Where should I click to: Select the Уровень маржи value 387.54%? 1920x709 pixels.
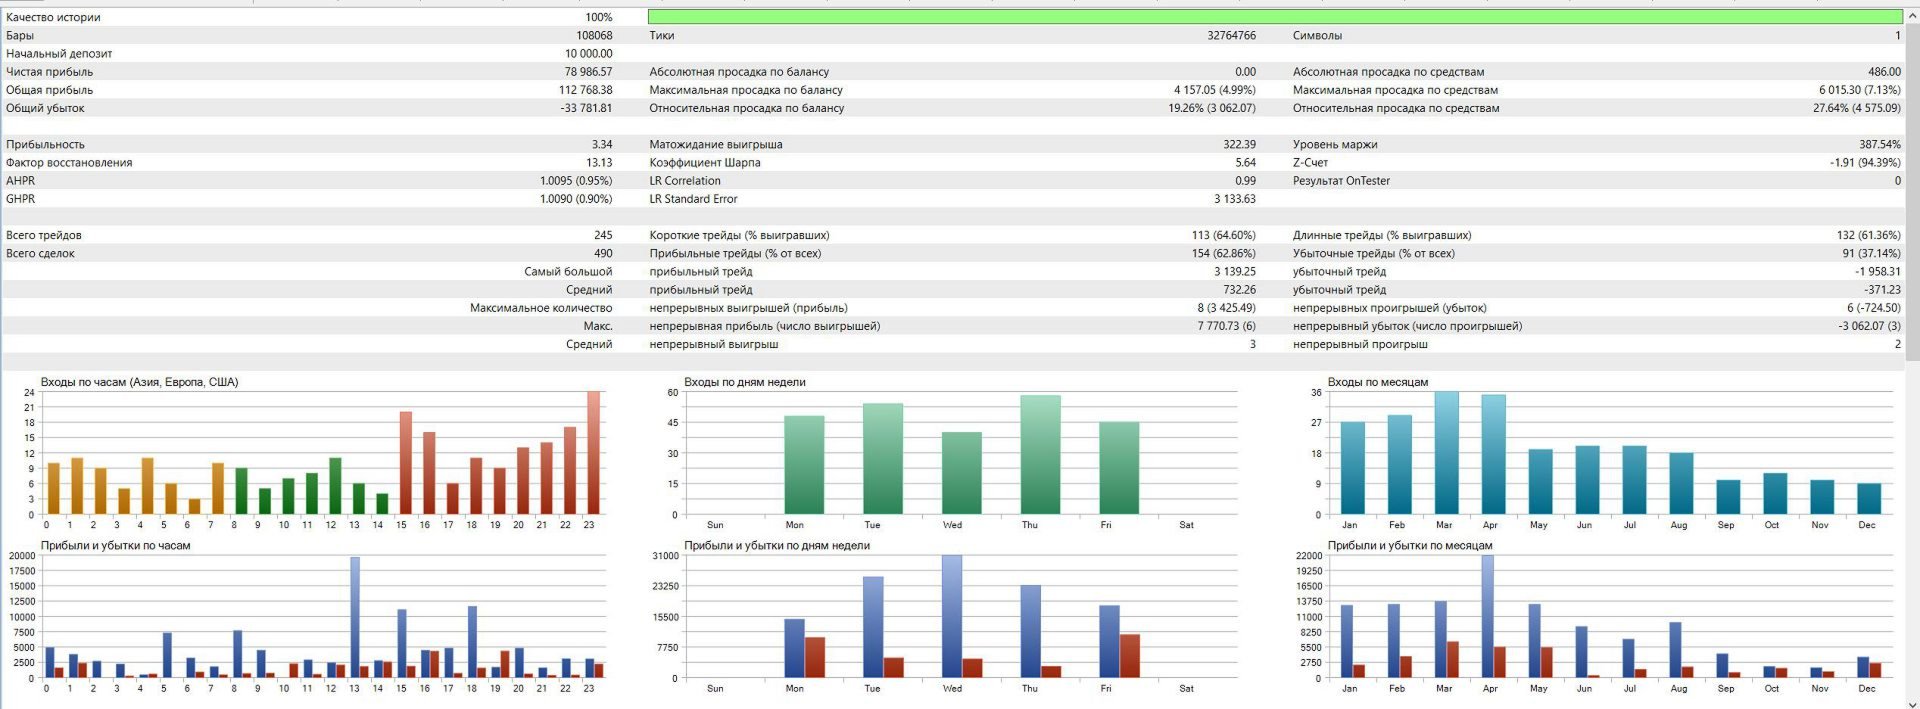1880,144
